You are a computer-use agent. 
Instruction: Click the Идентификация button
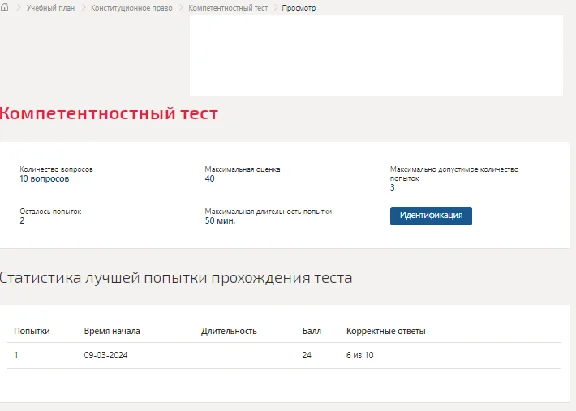[431, 216]
